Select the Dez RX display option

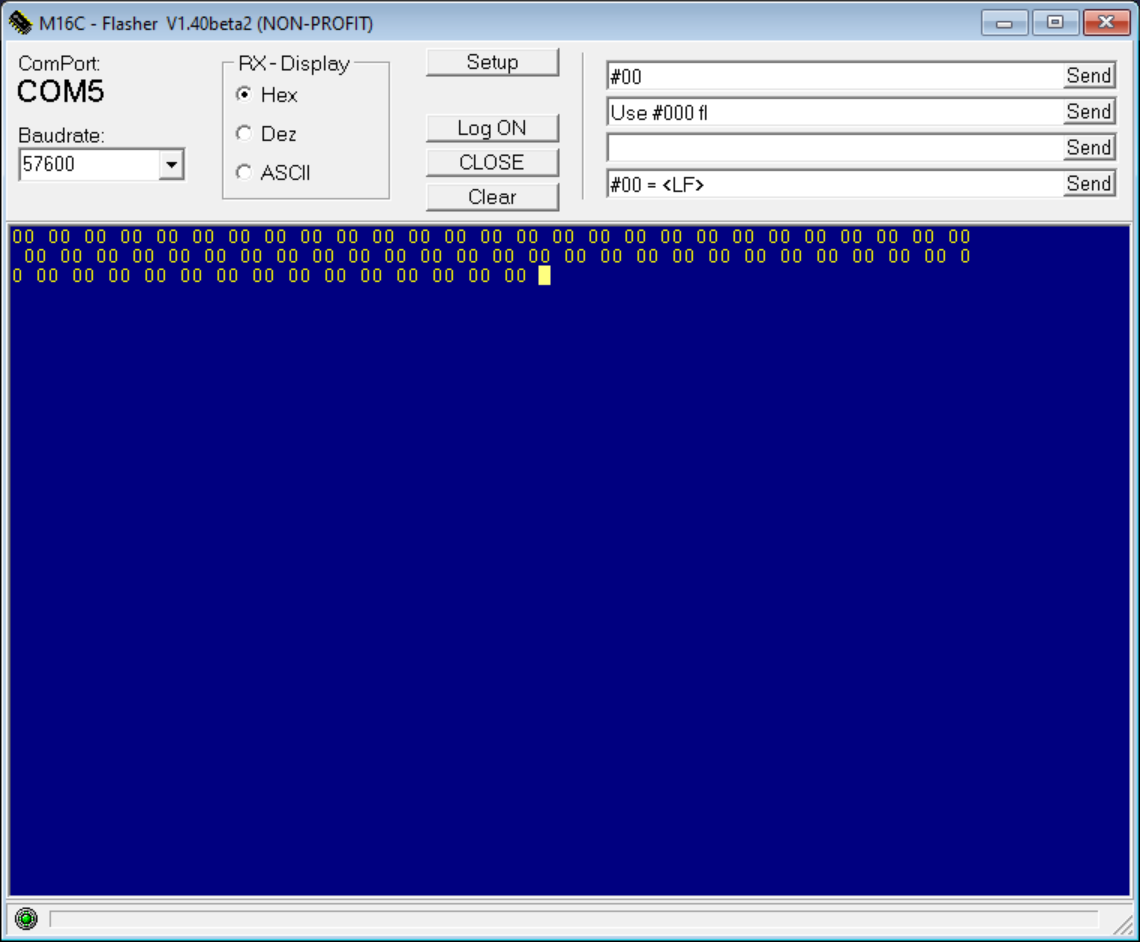coord(244,134)
